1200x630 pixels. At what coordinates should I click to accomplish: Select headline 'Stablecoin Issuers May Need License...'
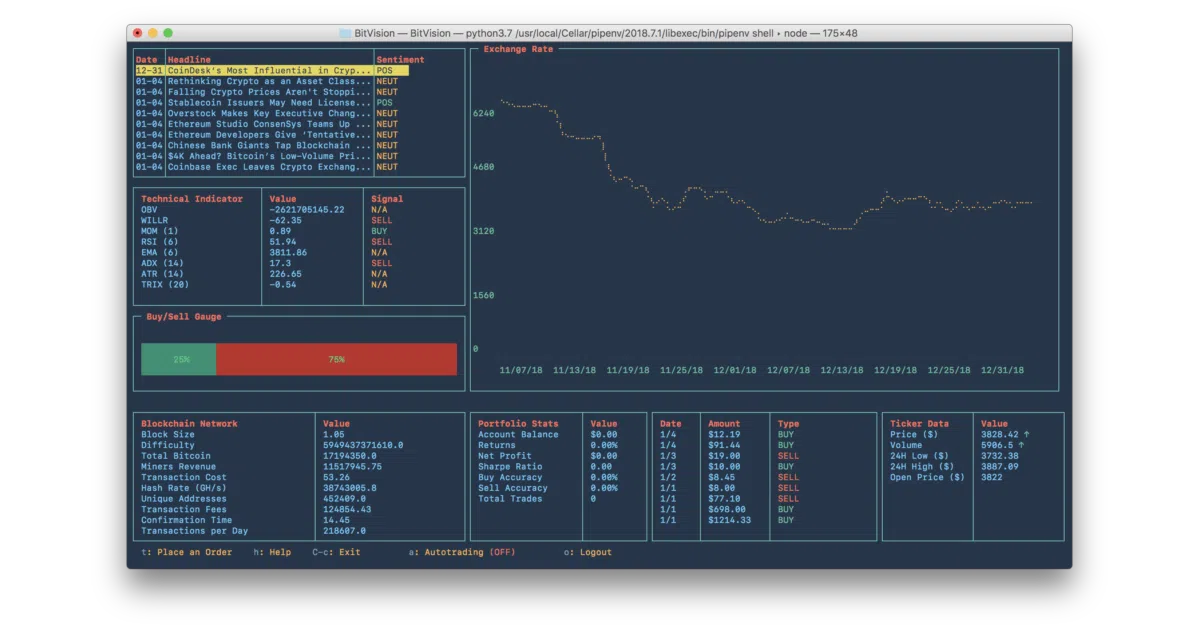(269, 103)
